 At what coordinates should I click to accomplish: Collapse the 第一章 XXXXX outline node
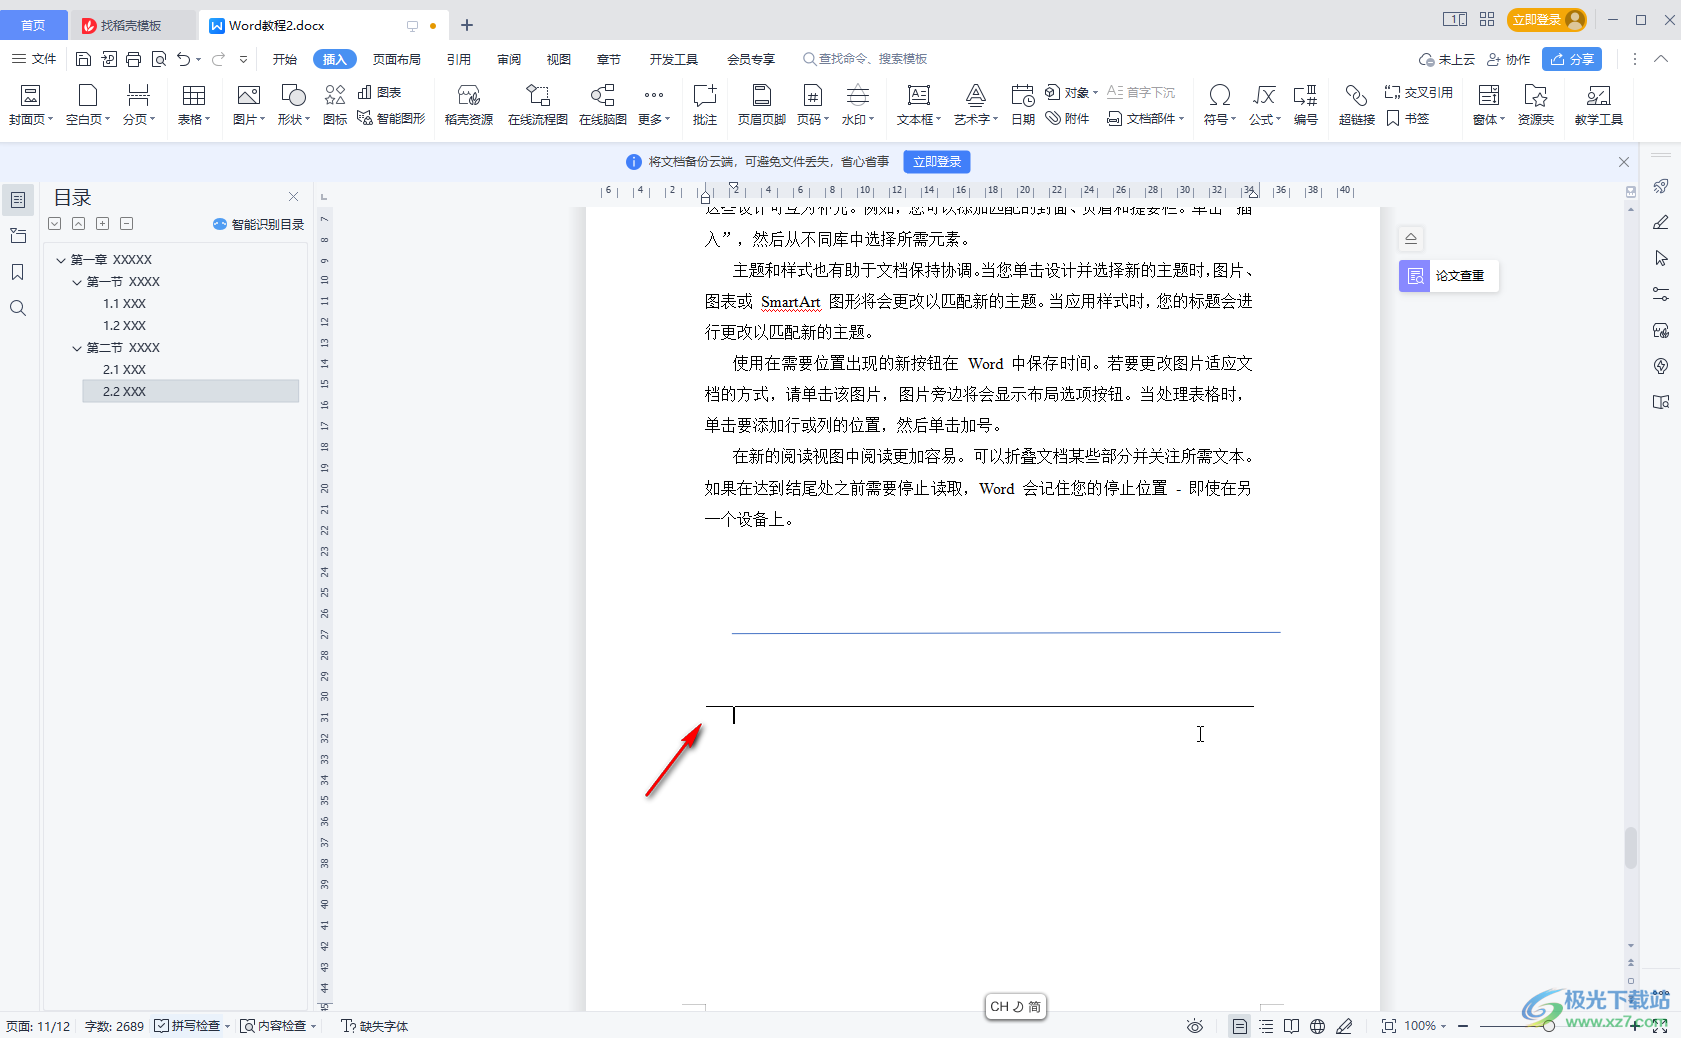(x=61, y=260)
